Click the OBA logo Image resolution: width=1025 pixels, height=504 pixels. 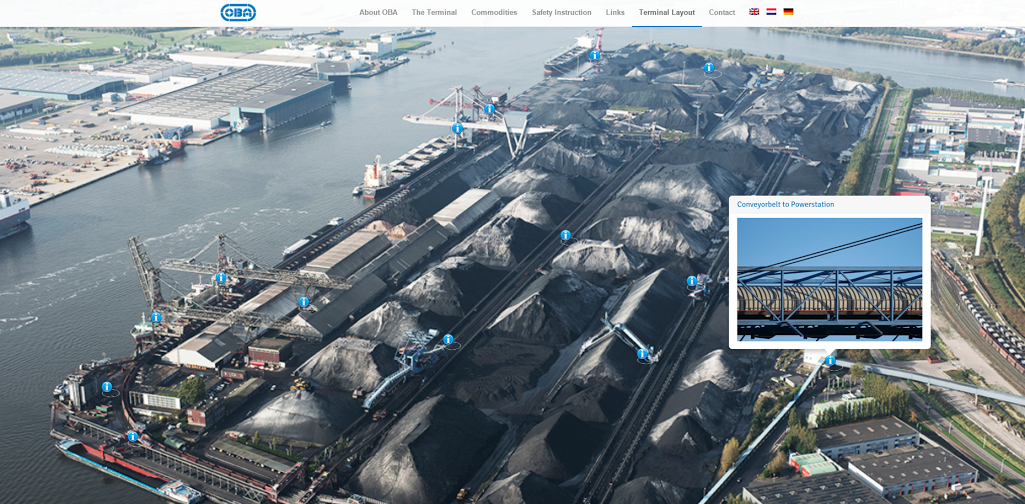point(238,12)
